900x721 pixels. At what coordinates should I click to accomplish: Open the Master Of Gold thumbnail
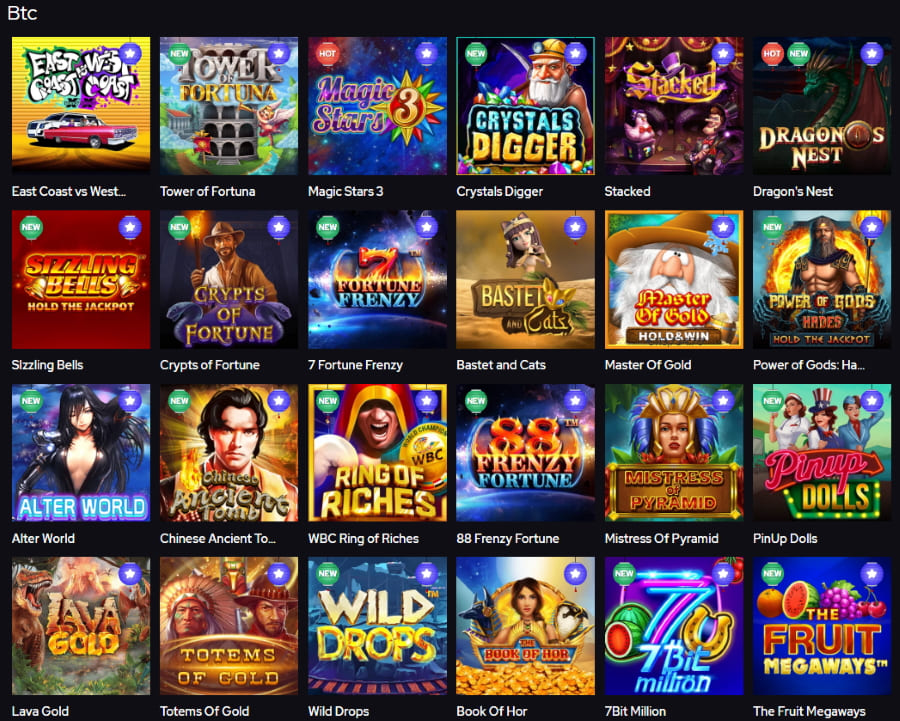674,280
